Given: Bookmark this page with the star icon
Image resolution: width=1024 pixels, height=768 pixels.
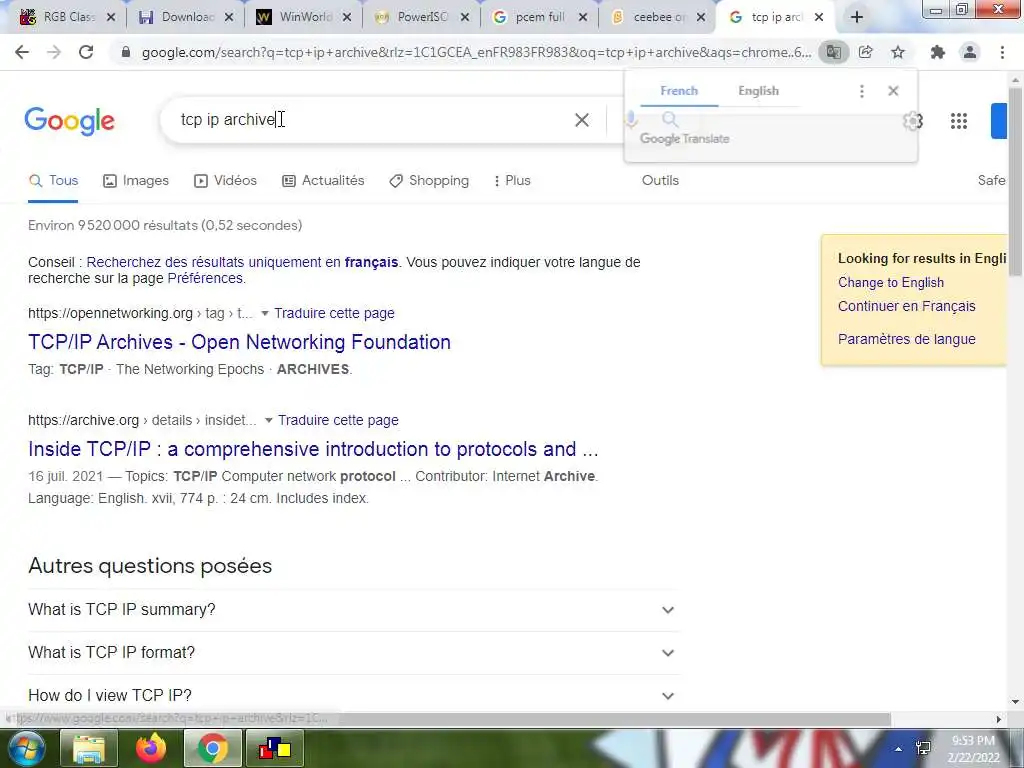Looking at the screenshot, I should (x=898, y=52).
